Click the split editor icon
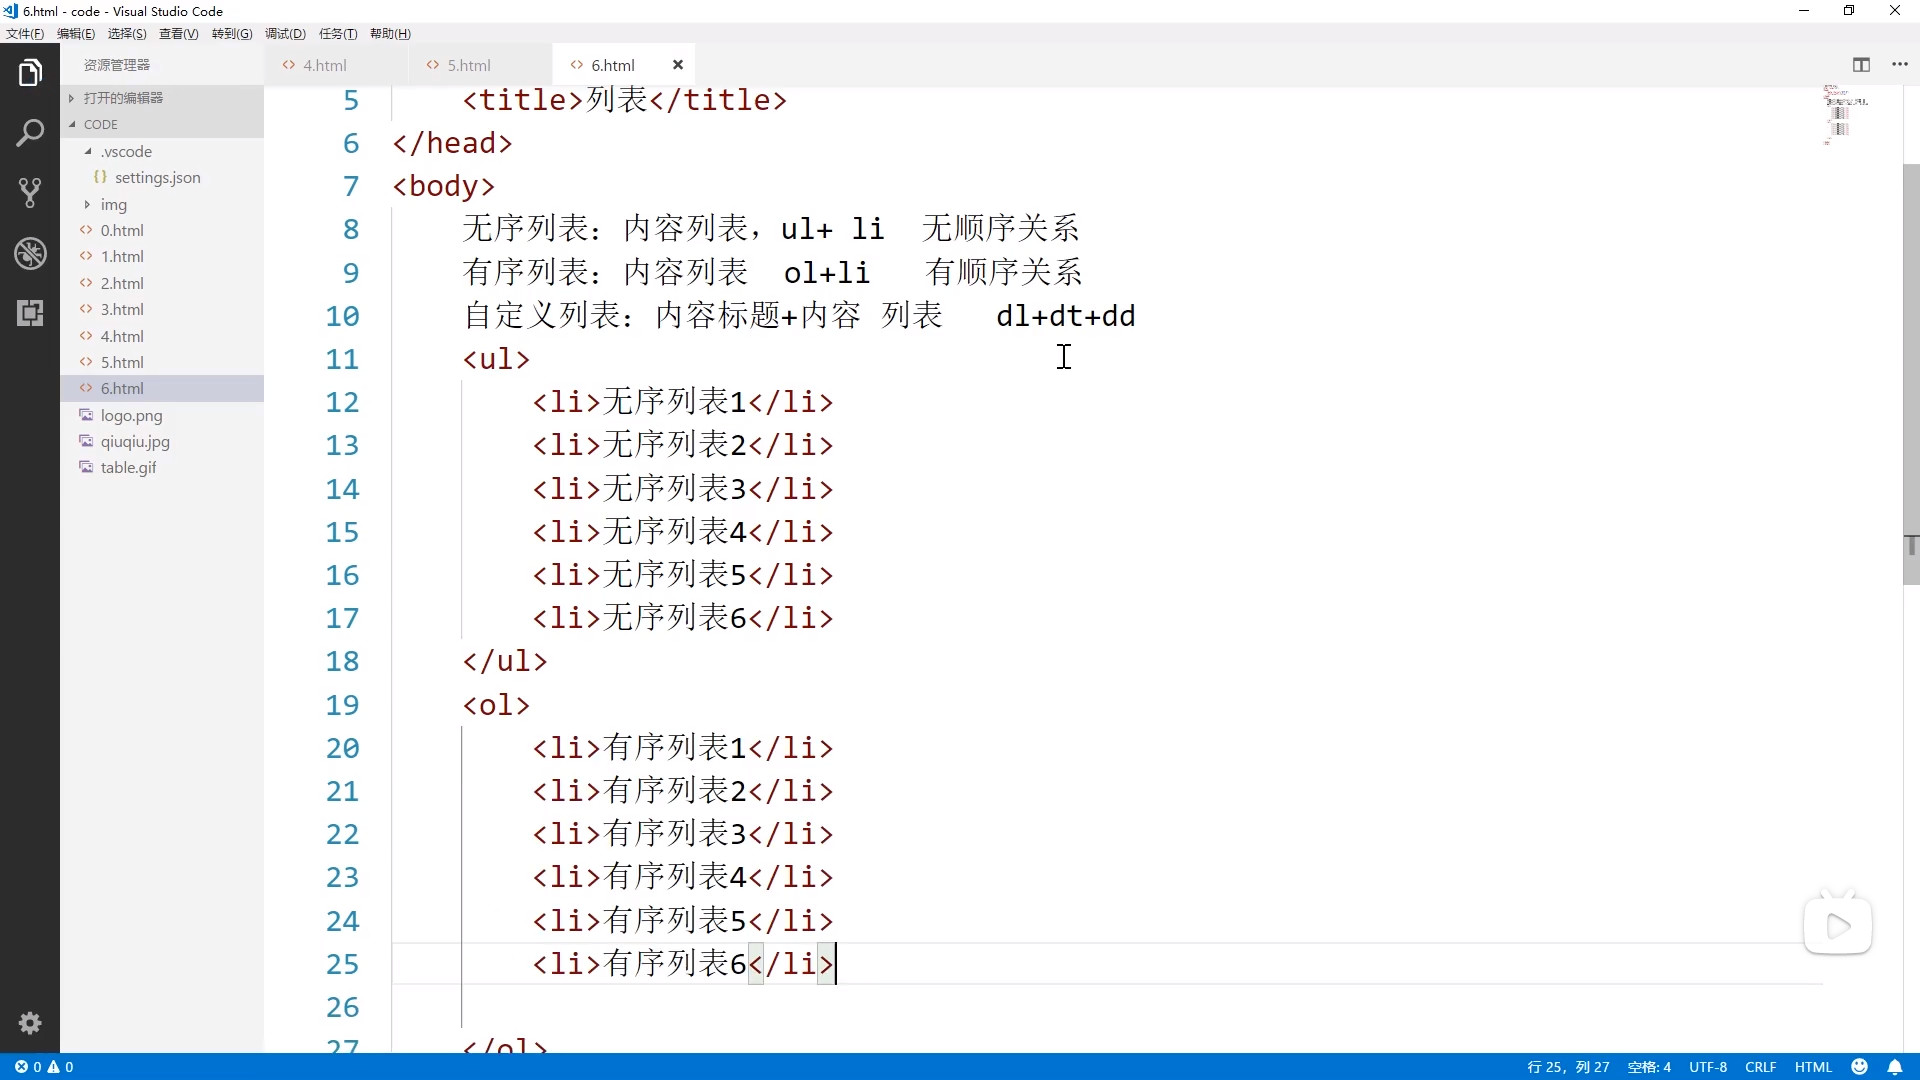The height and width of the screenshot is (1080, 1920). pyautogui.click(x=1861, y=65)
